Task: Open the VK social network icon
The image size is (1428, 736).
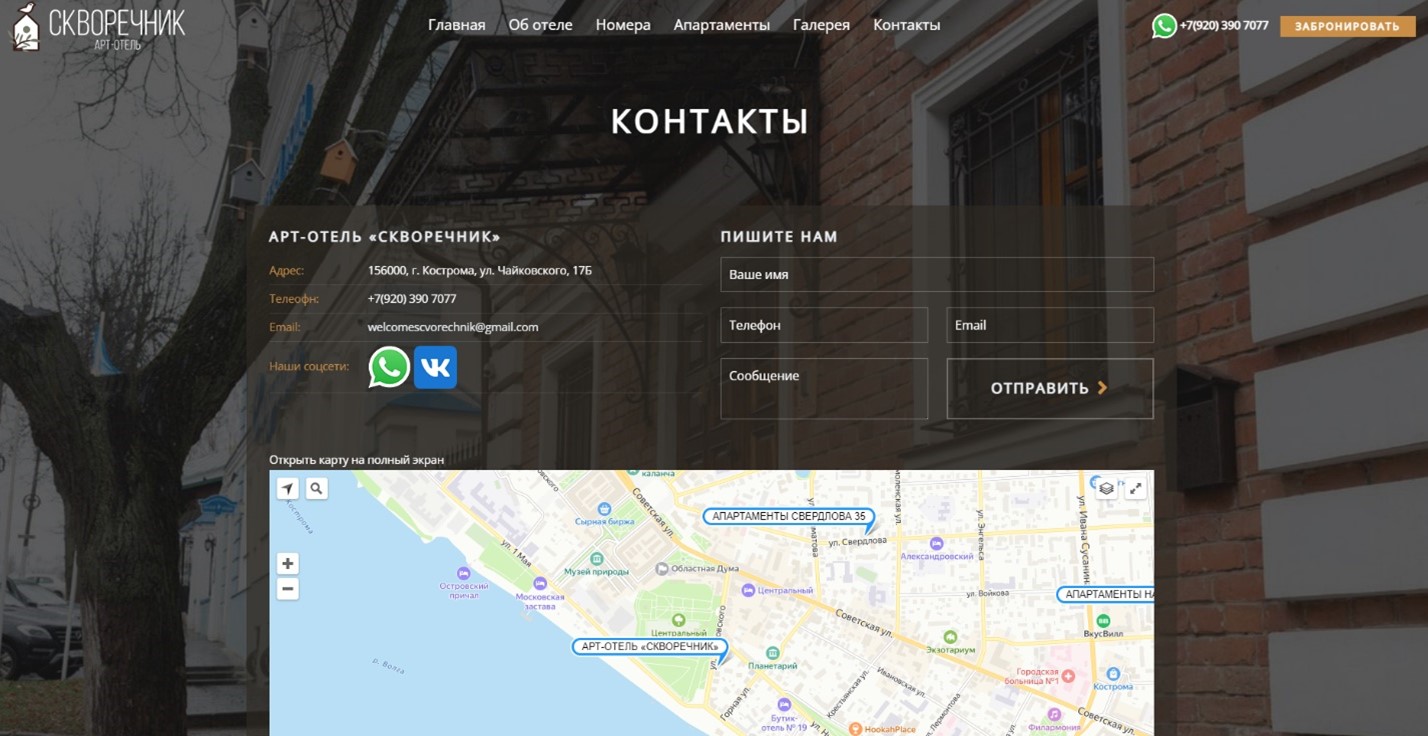Action: pyautogui.click(x=435, y=367)
